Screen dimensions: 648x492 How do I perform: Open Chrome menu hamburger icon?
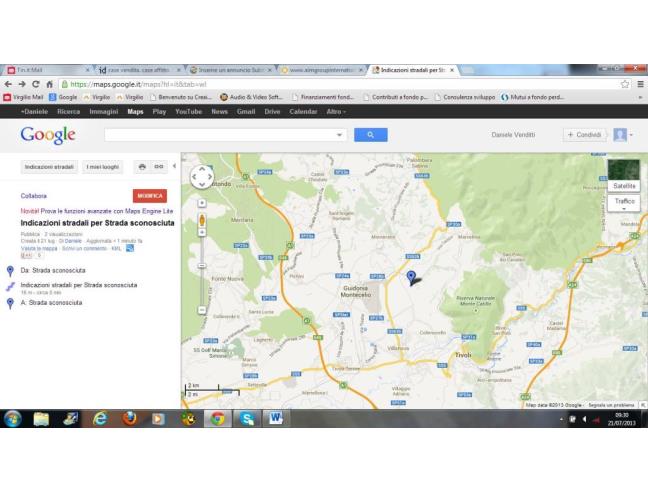pyautogui.click(x=639, y=84)
